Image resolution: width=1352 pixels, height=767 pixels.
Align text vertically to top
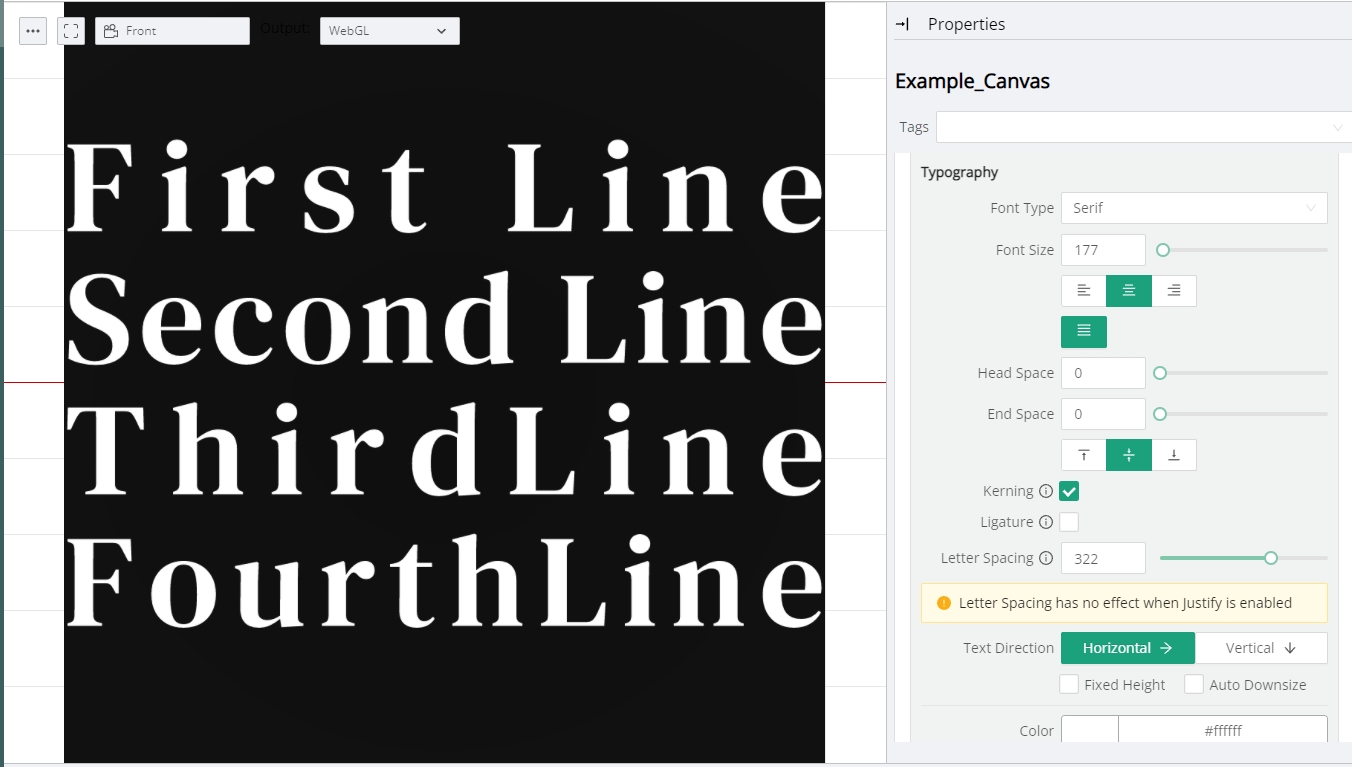pyautogui.click(x=1083, y=455)
